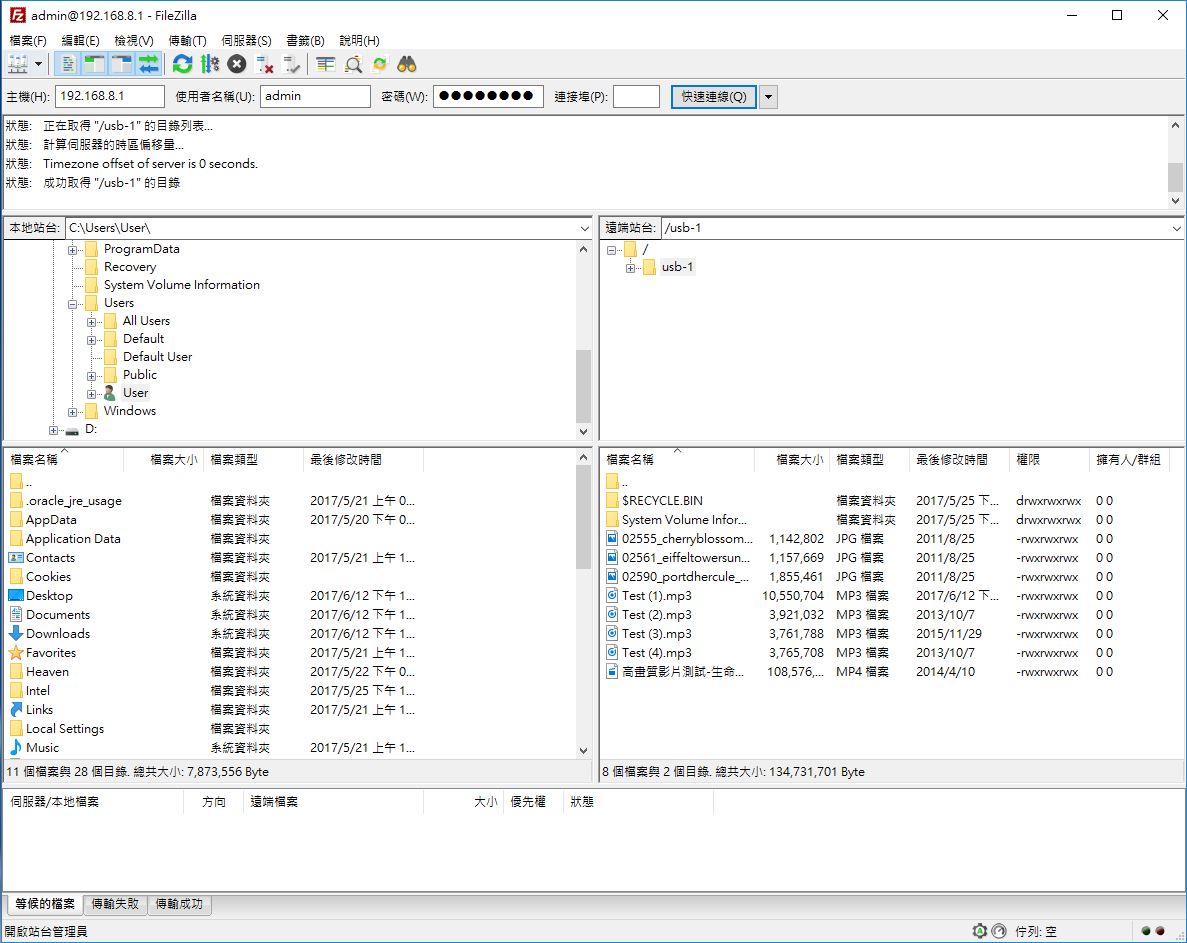Select $RECYCLE.BIN remote folder icon
Screen dimensions: 1187x943
pyautogui.click(x=612, y=500)
